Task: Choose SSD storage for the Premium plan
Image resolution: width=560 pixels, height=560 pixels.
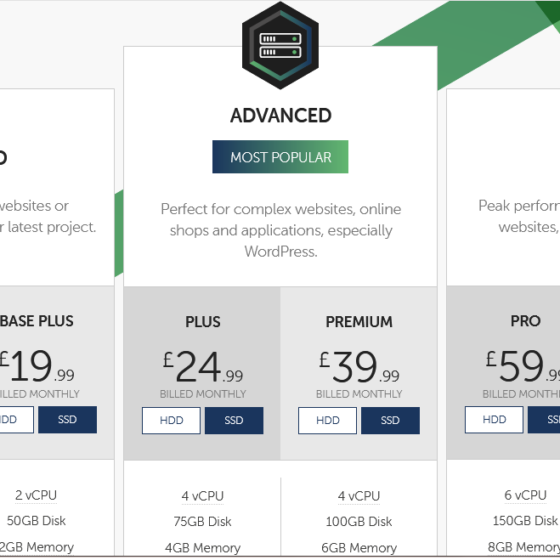Action: (x=390, y=420)
